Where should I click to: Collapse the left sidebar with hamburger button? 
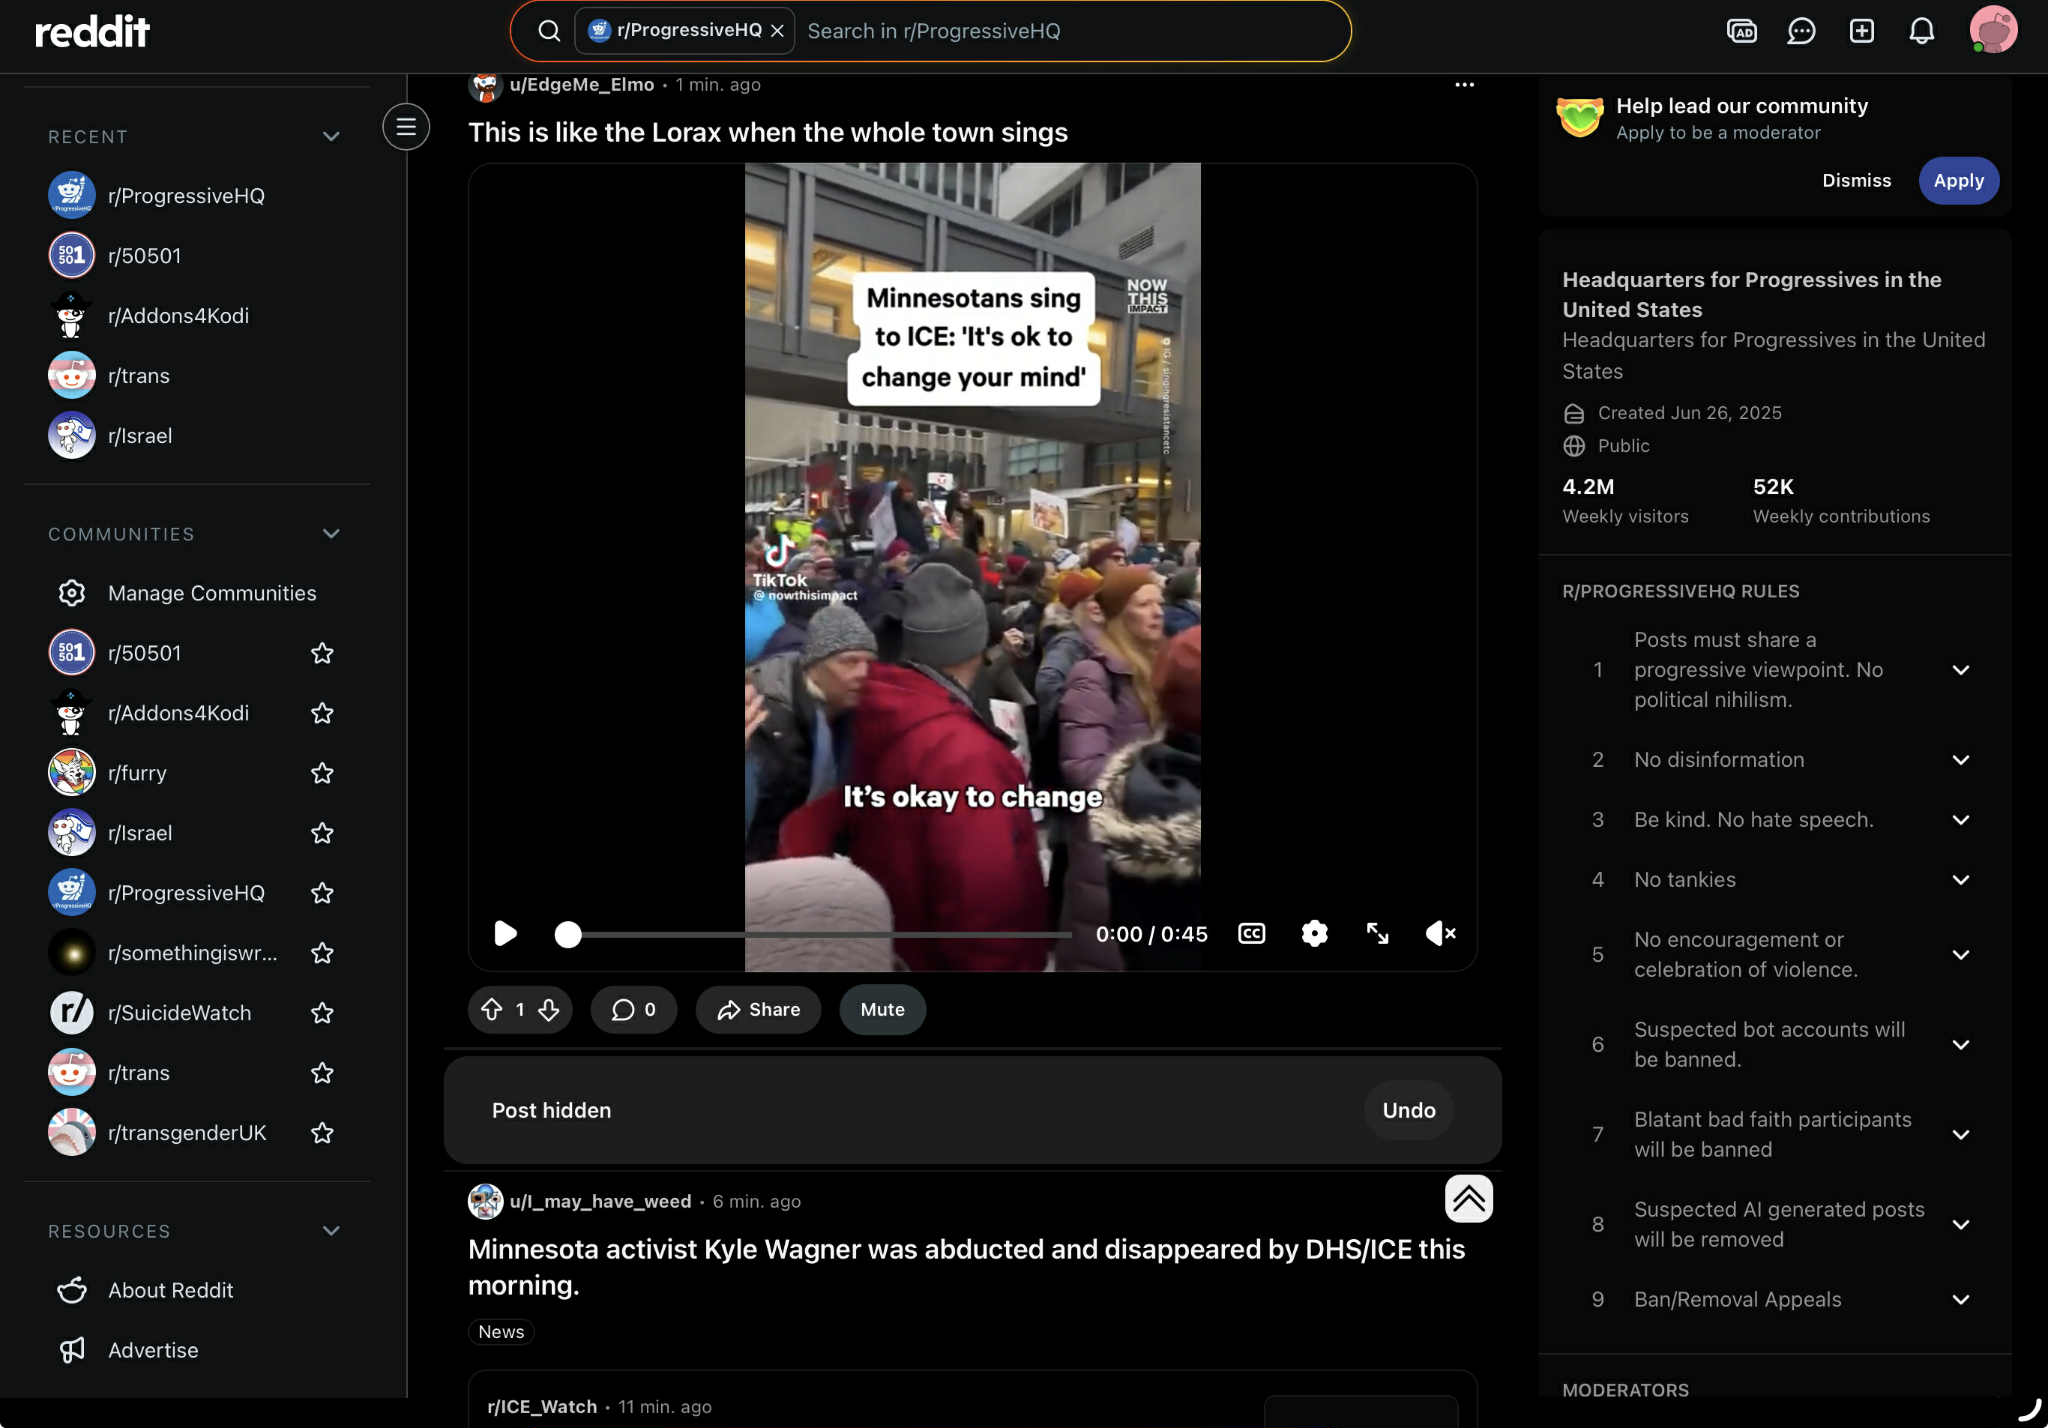pyautogui.click(x=405, y=127)
